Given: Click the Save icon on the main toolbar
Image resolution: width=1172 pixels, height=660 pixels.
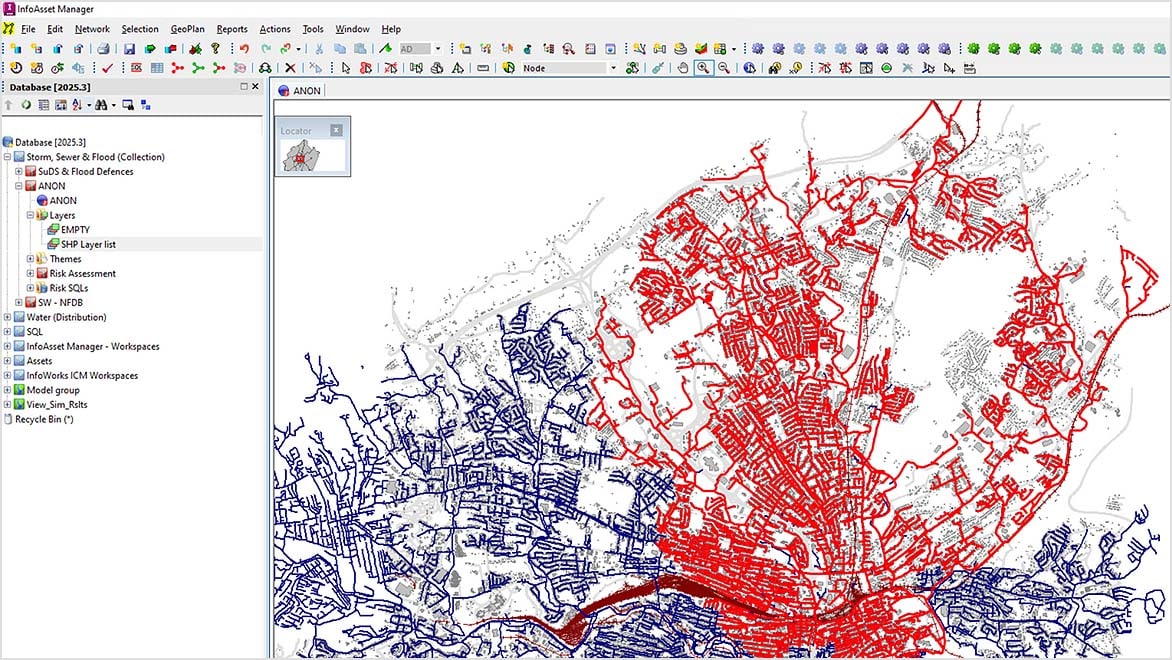Looking at the screenshot, I should (130, 47).
